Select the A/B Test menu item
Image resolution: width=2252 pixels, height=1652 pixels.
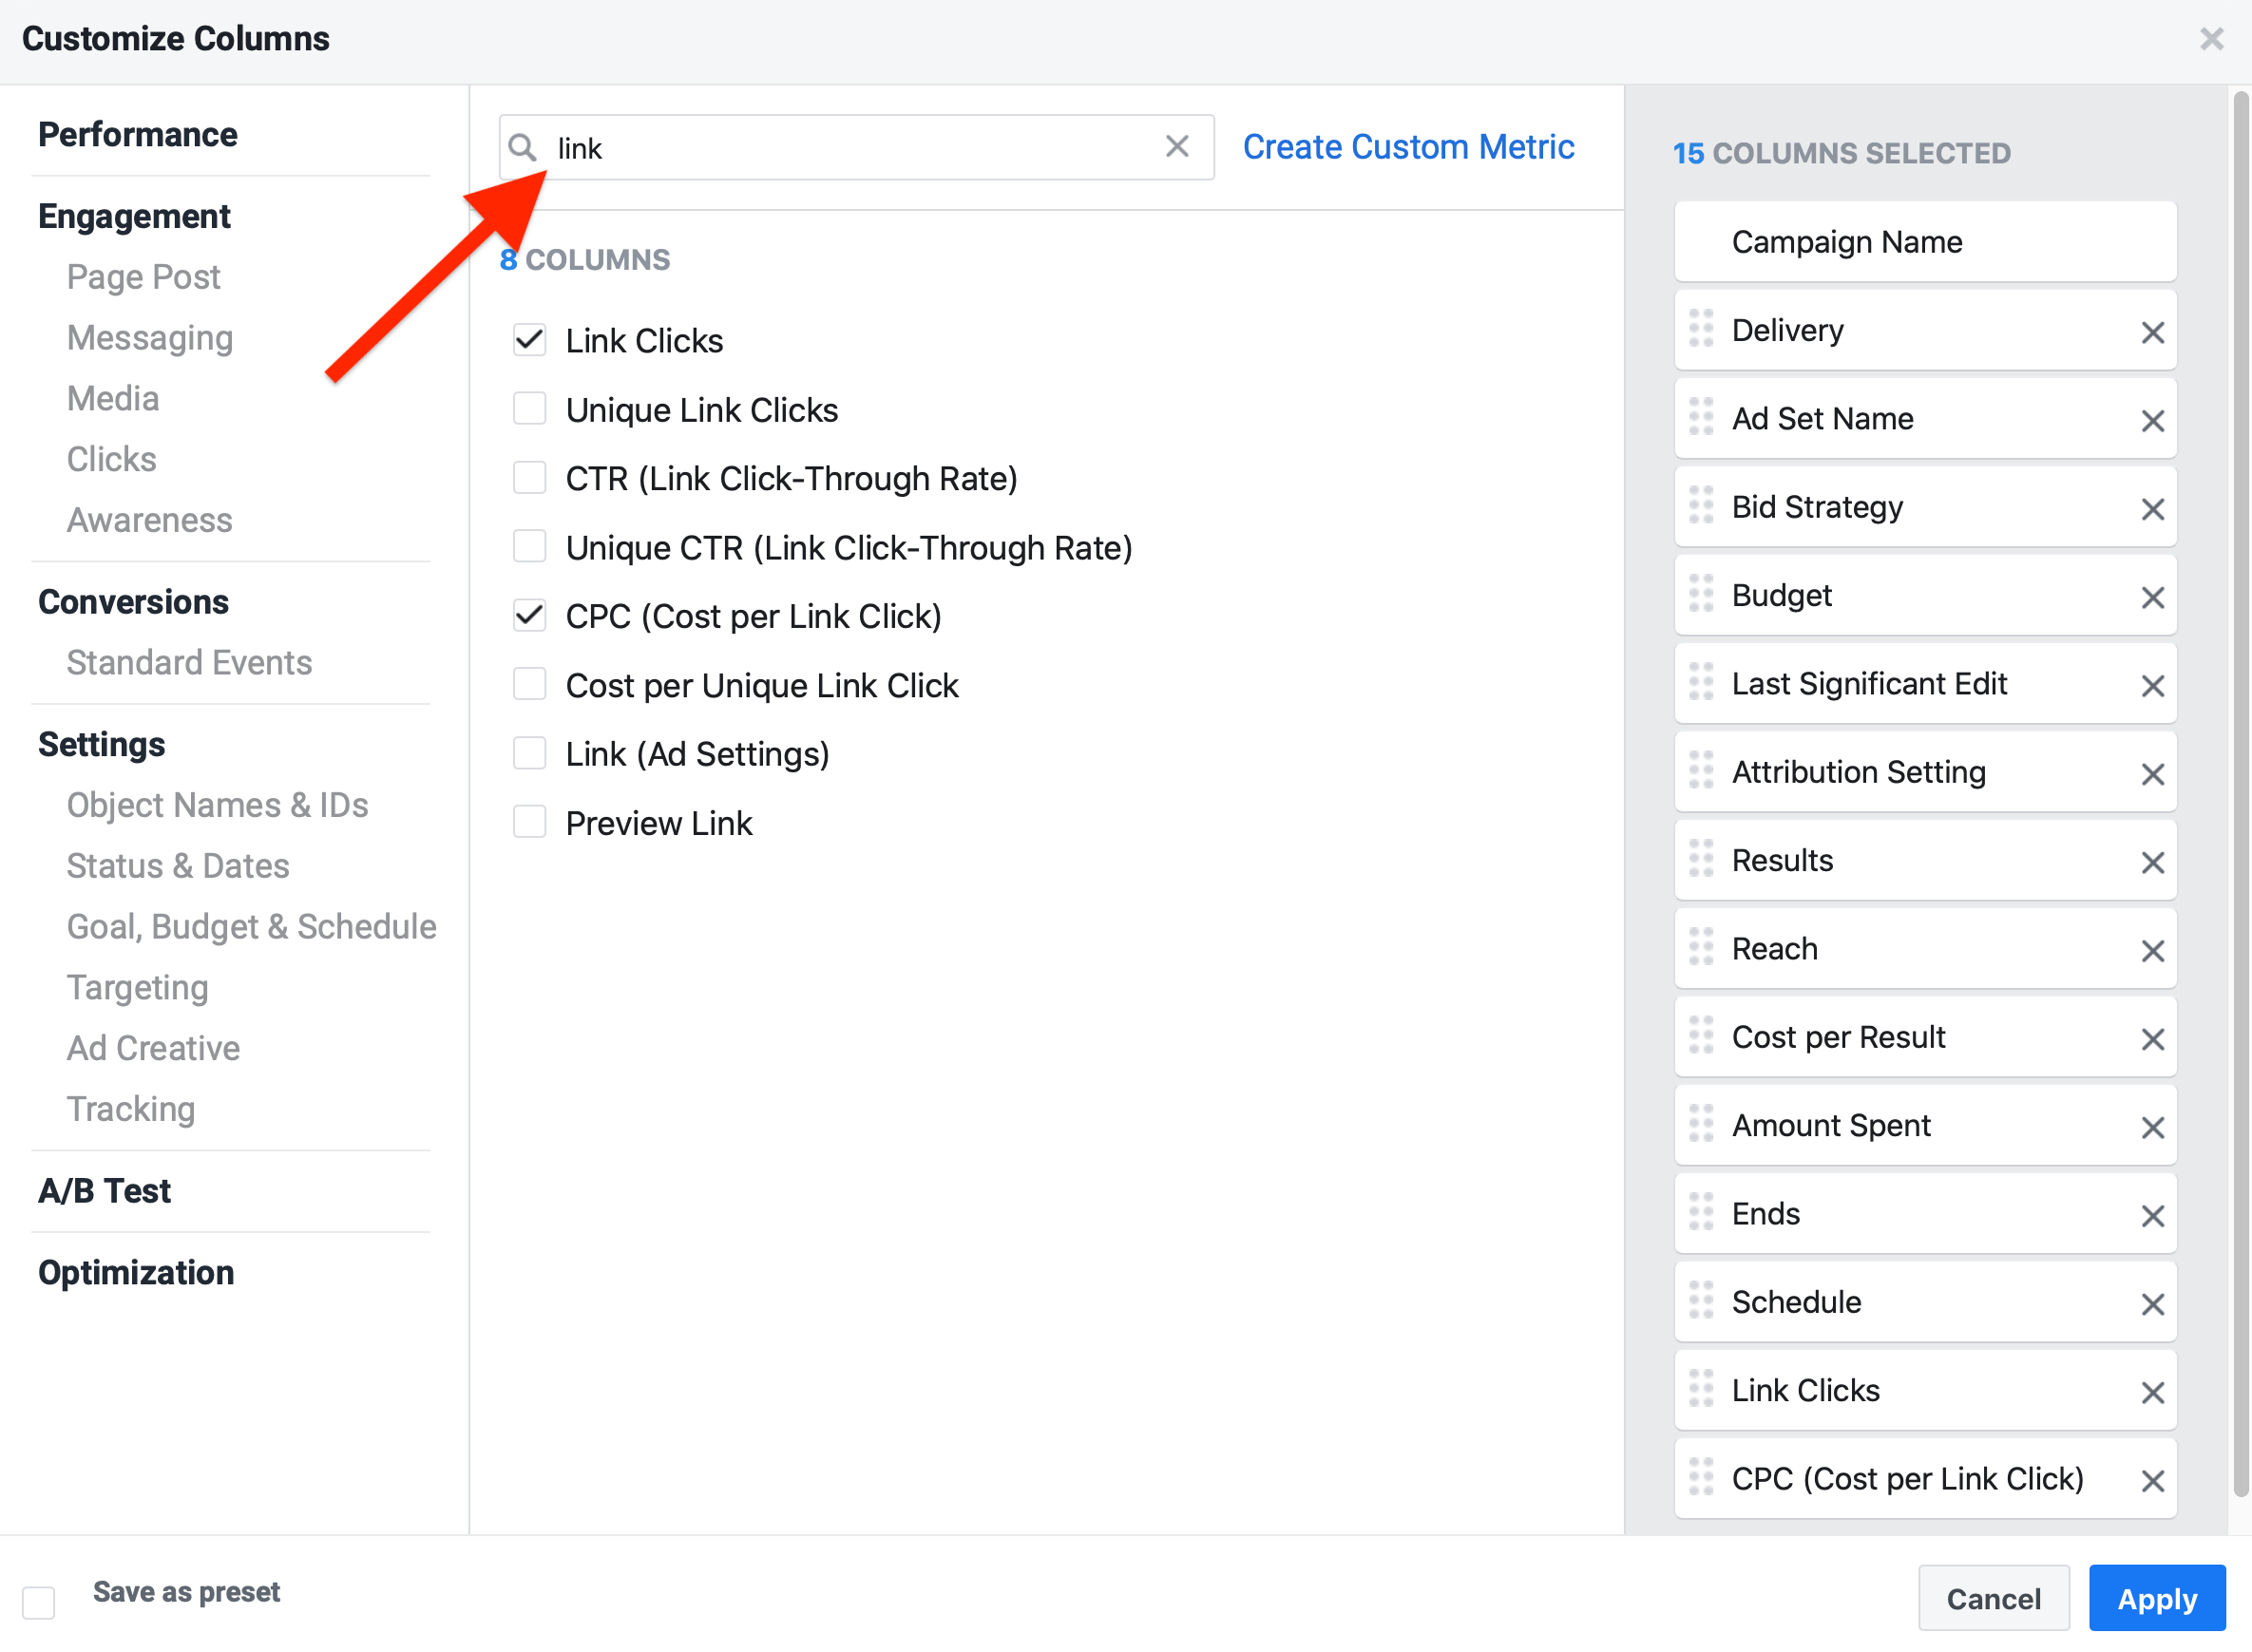coord(105,1190)
